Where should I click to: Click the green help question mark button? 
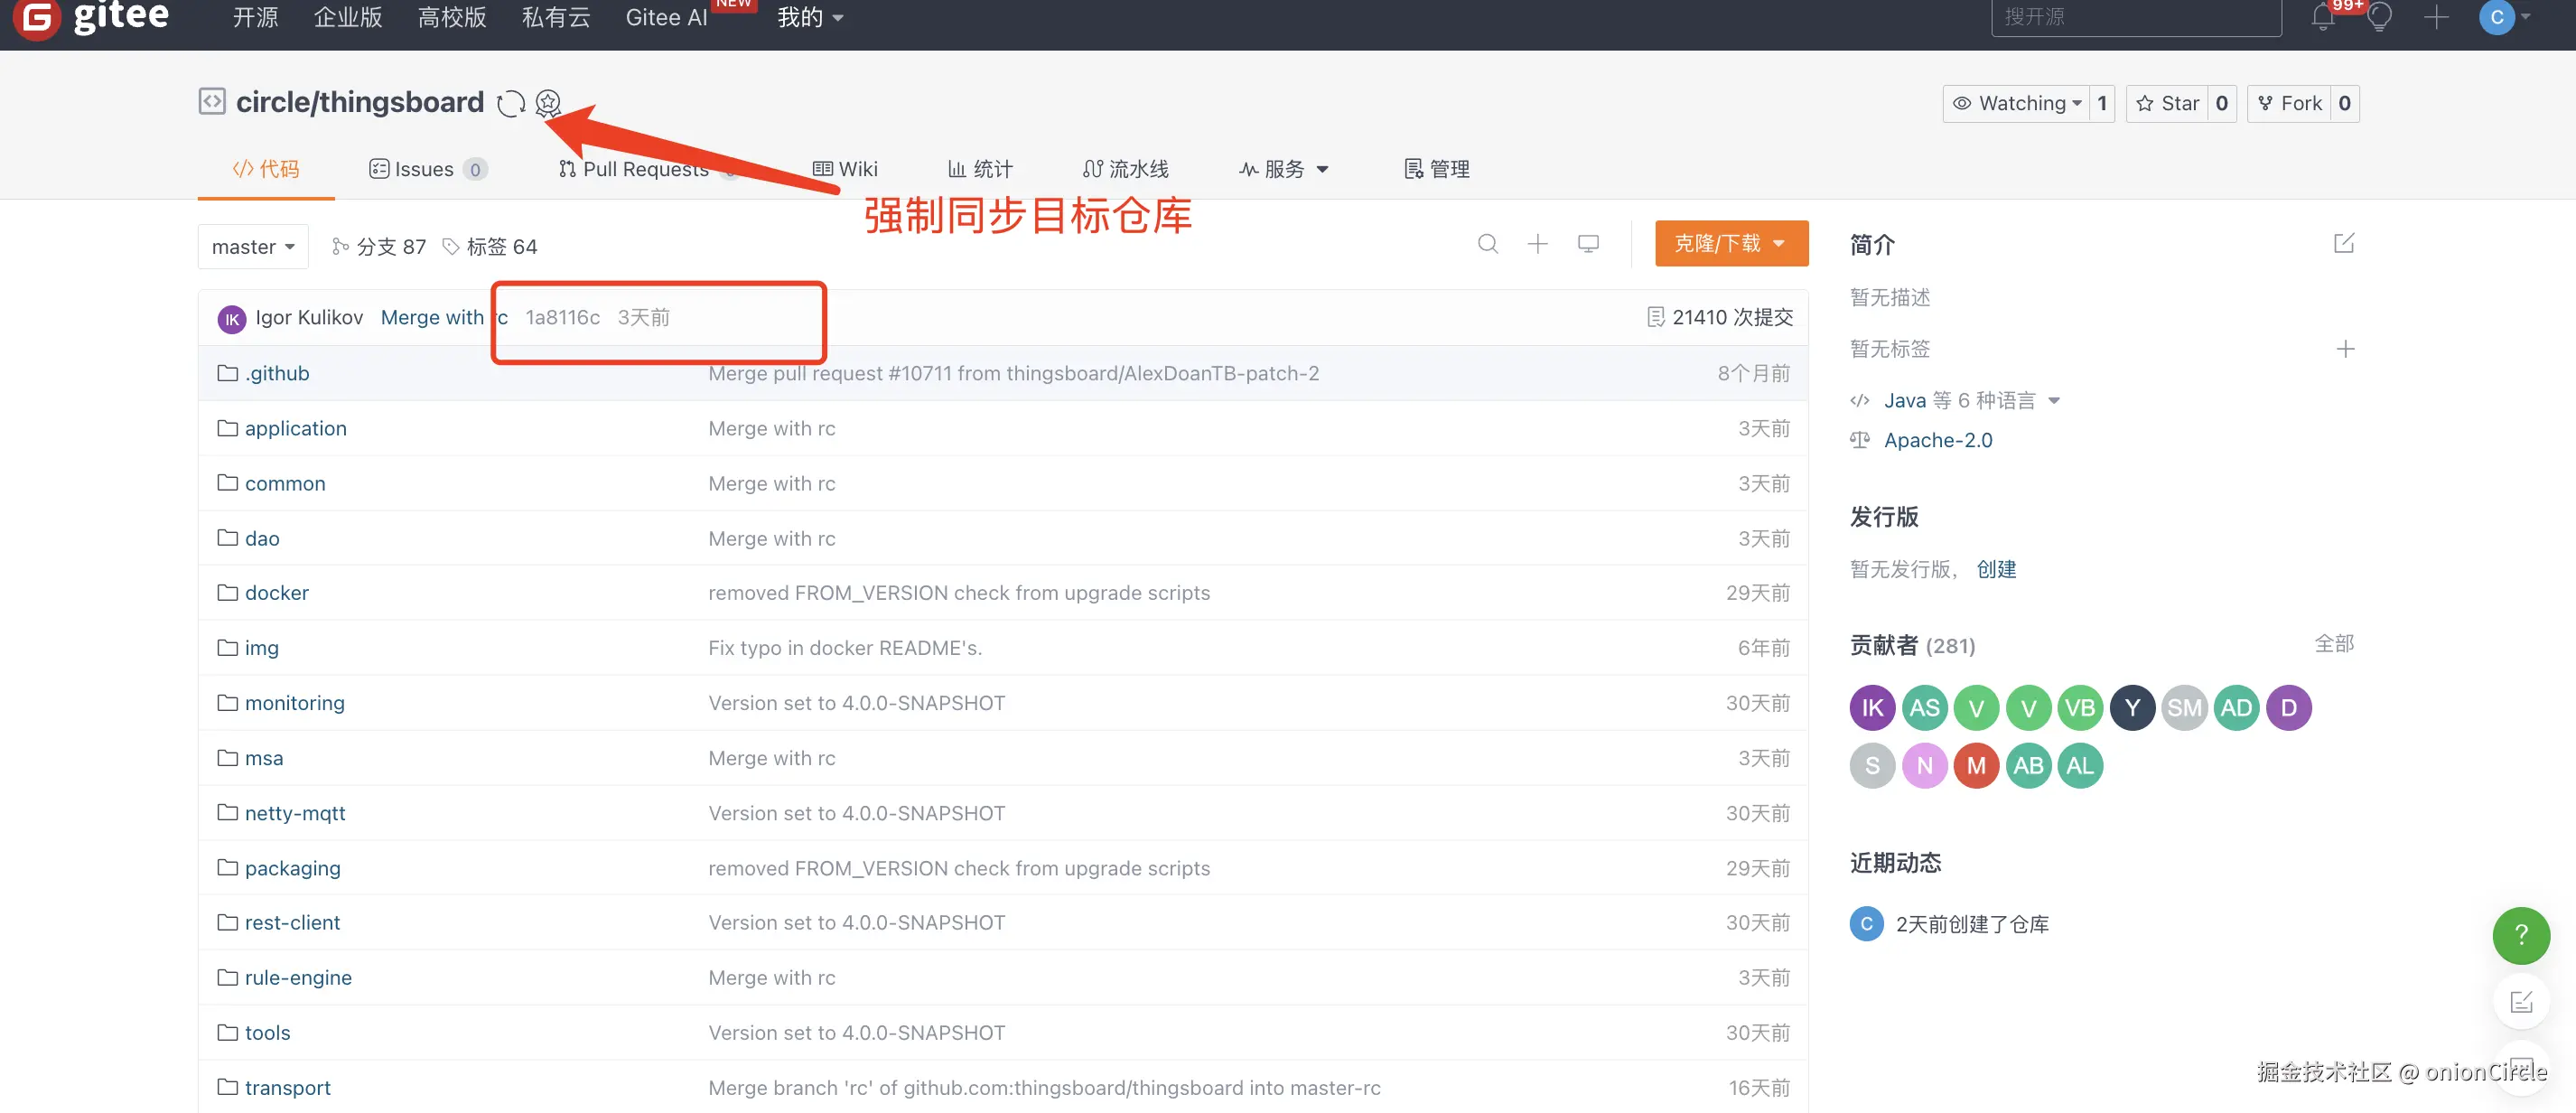coord(2520,935)
